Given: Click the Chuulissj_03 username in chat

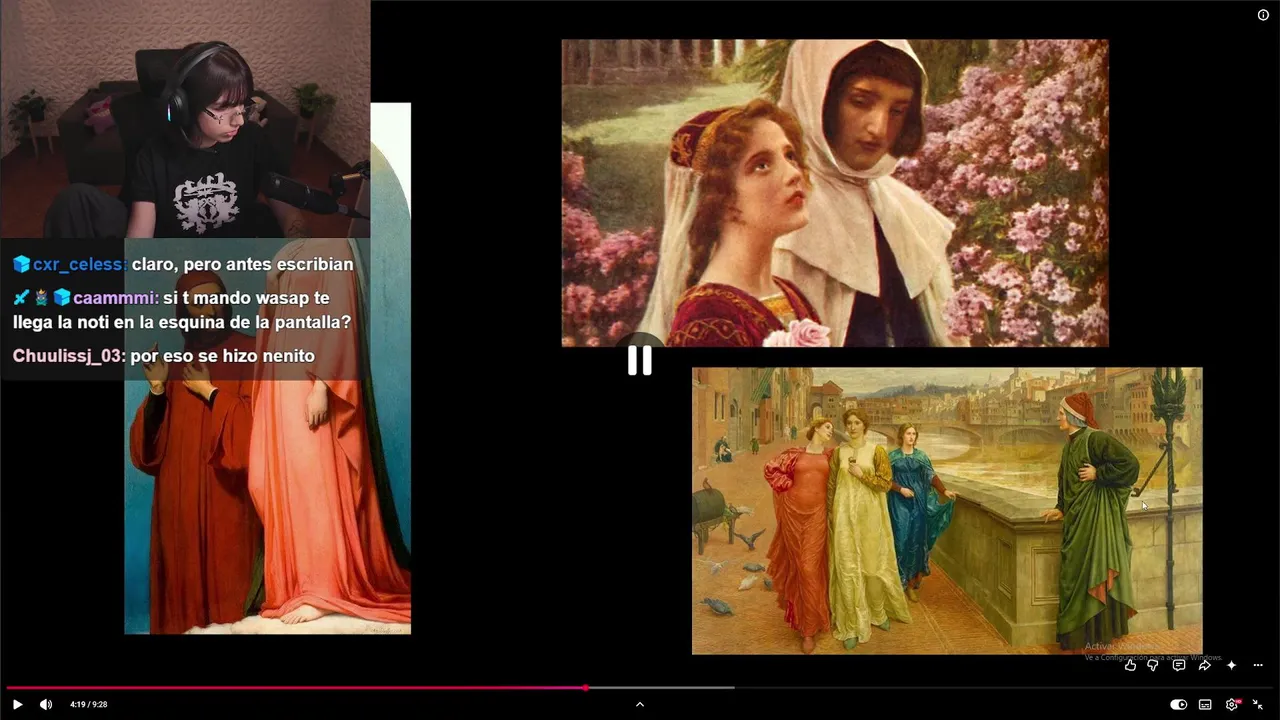Looking at the screenshot, I should [x=68, y=355].
